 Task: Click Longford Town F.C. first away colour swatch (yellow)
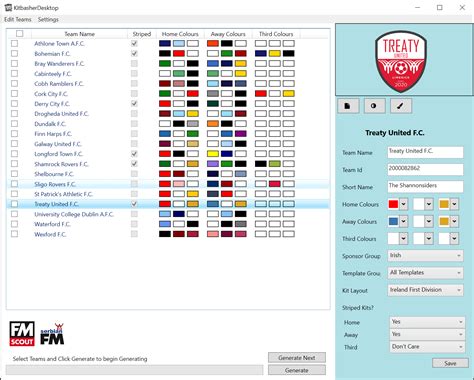(x=213, y=154)
